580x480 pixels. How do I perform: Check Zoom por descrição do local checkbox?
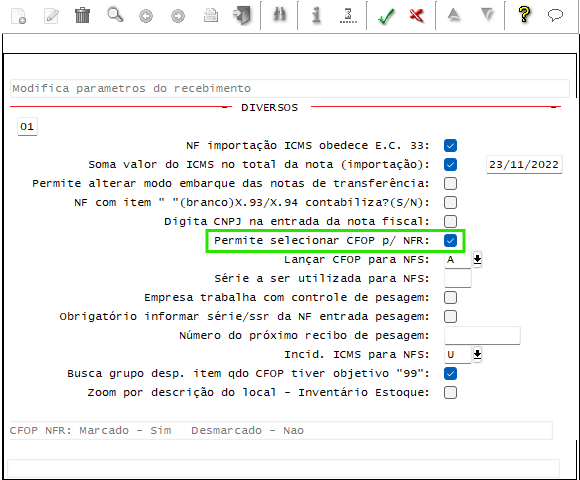point(450,392)
